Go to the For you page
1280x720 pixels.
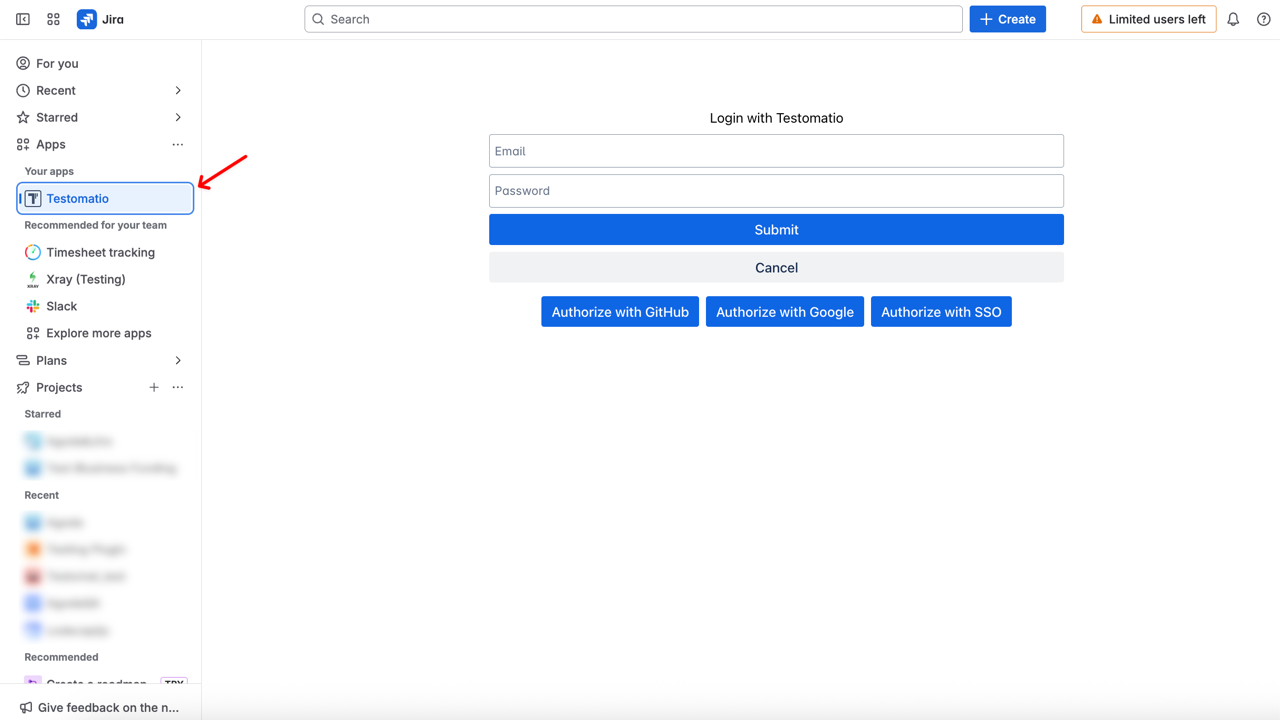(57, 63)
